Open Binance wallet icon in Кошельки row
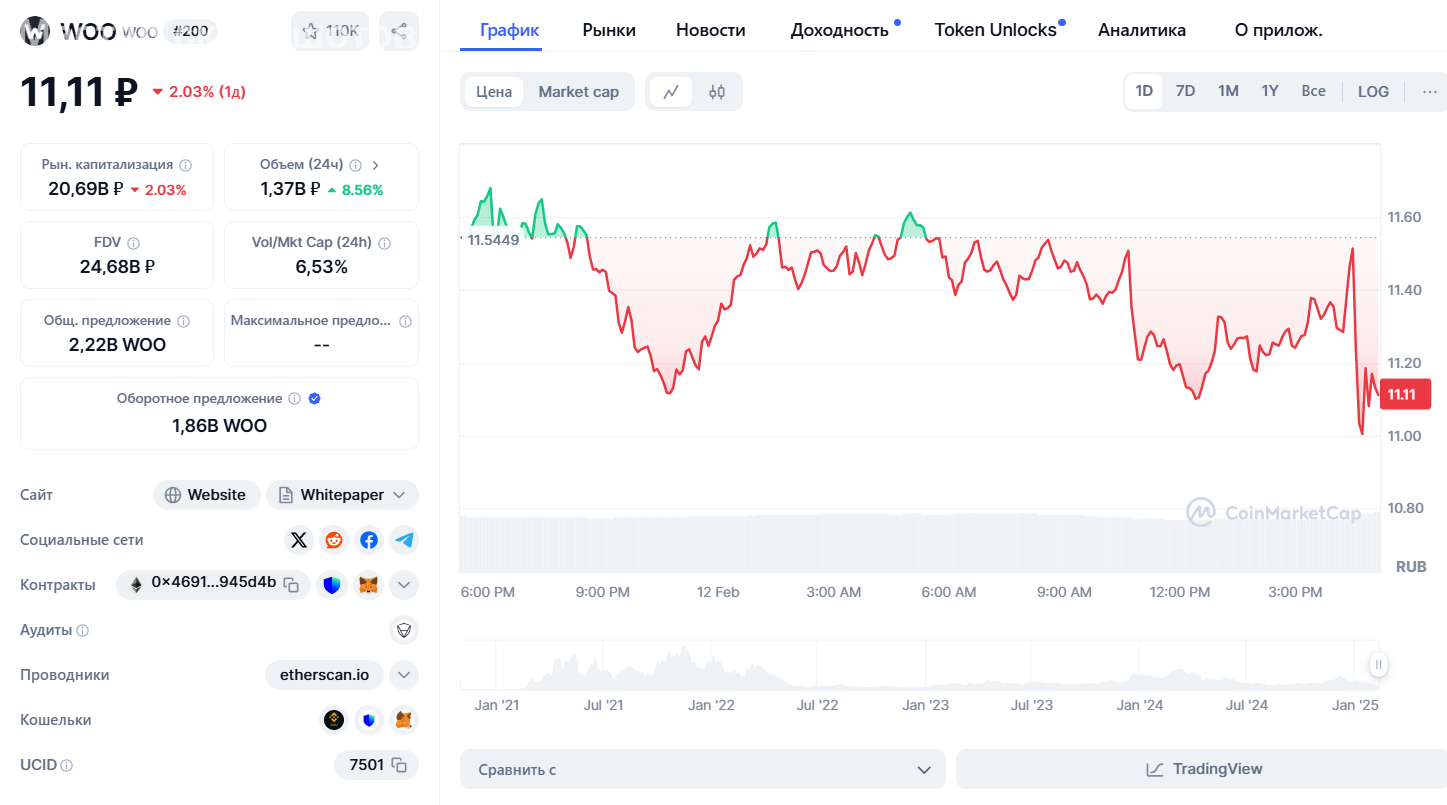Screen dimensions: 1447x805 334,720
